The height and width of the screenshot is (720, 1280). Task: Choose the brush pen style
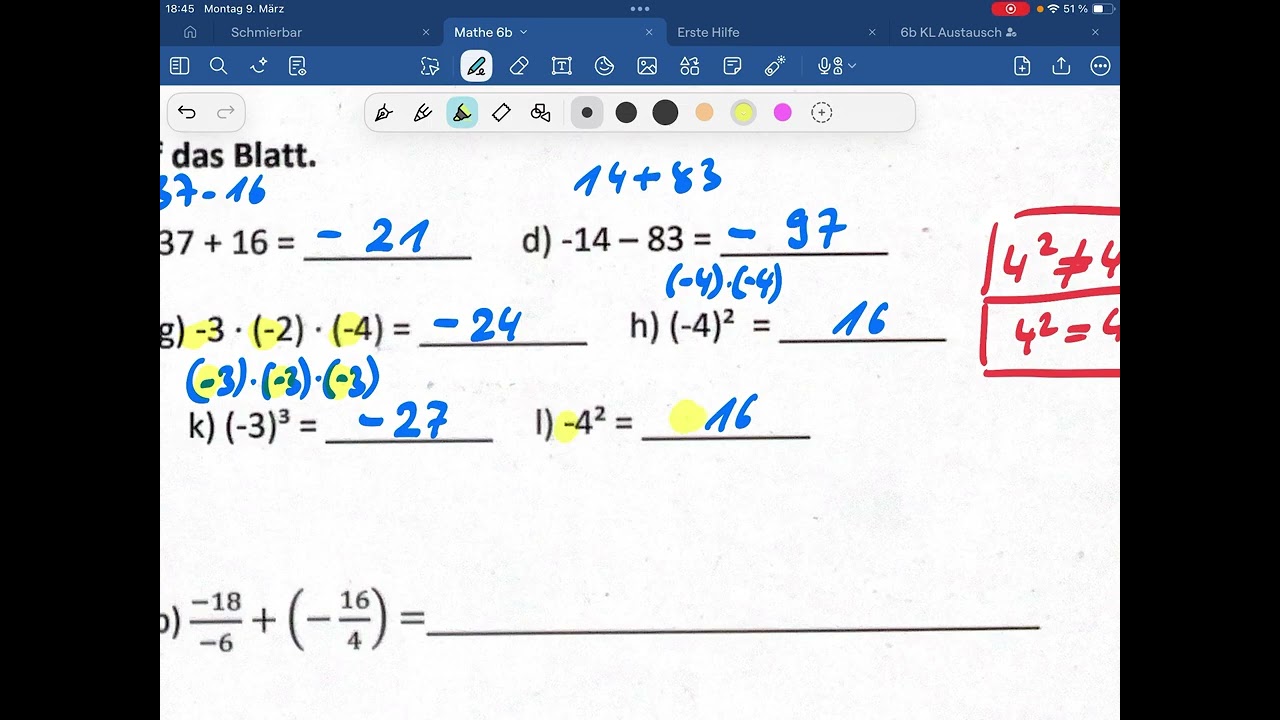pos(422,113)
